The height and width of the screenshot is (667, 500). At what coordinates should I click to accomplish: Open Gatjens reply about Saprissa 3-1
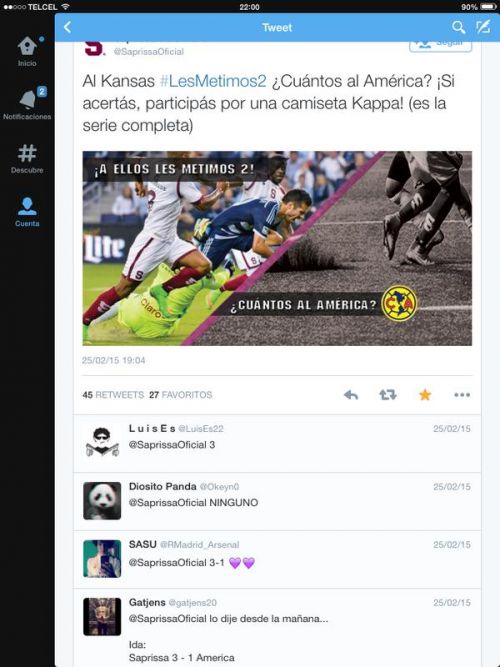(x=277, y=628)
